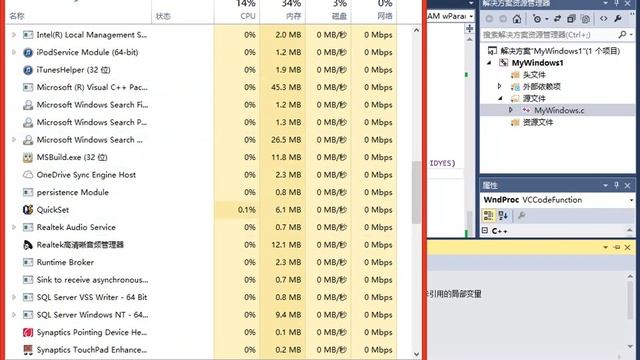Click the pin icon on the yellow output panel

tap(616, 247)
